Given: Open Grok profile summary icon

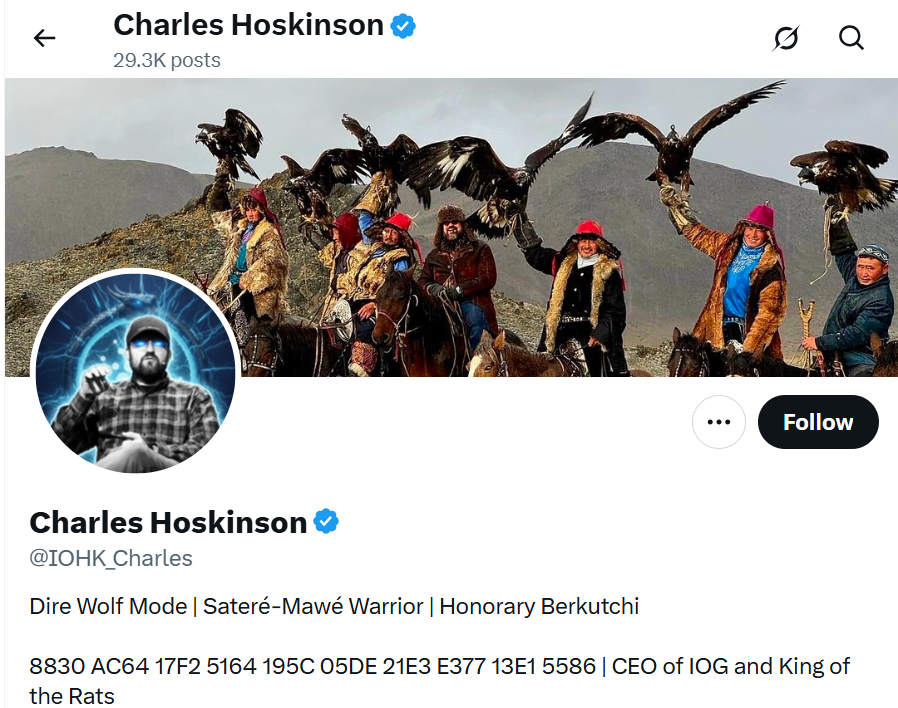Looking at the screenshot, I should (x=786, y=38).
